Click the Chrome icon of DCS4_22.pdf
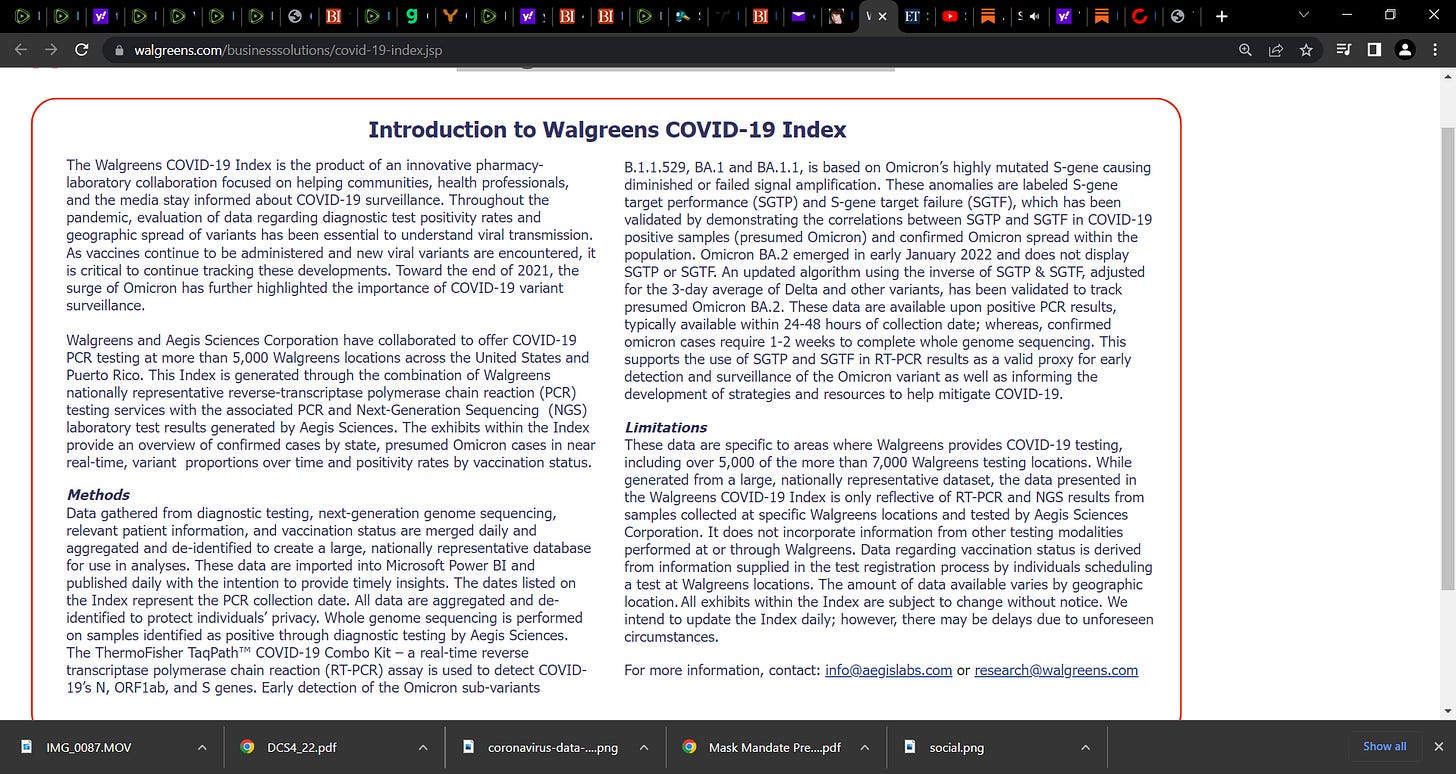The image size is (1456, 774). pyautogui.click(x=247, y=747)
